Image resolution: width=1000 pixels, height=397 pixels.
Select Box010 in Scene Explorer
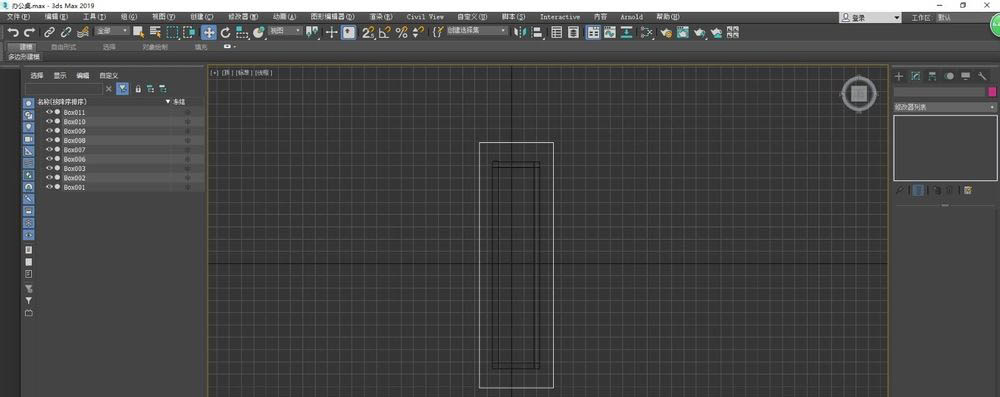pyautogui.click(x=75, y=121)
